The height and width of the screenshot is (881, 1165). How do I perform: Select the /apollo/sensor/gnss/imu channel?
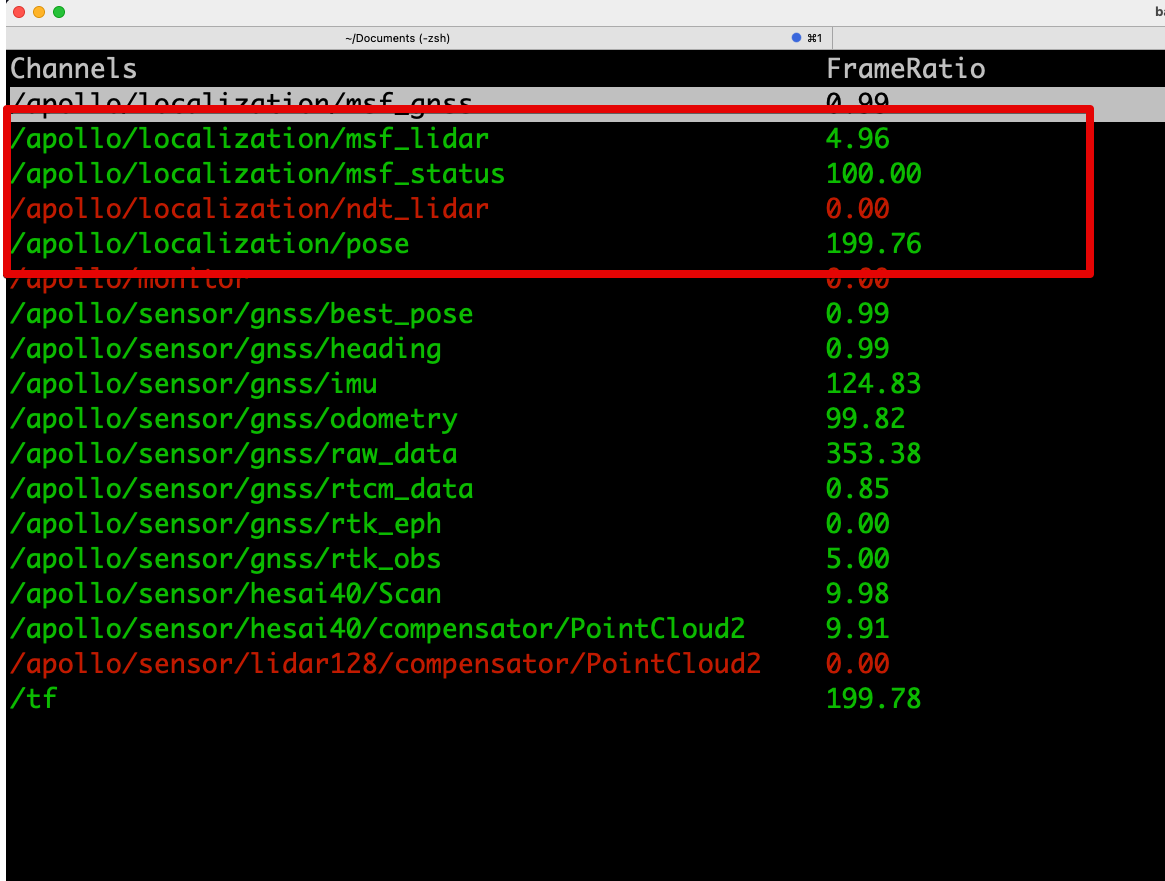194,384
